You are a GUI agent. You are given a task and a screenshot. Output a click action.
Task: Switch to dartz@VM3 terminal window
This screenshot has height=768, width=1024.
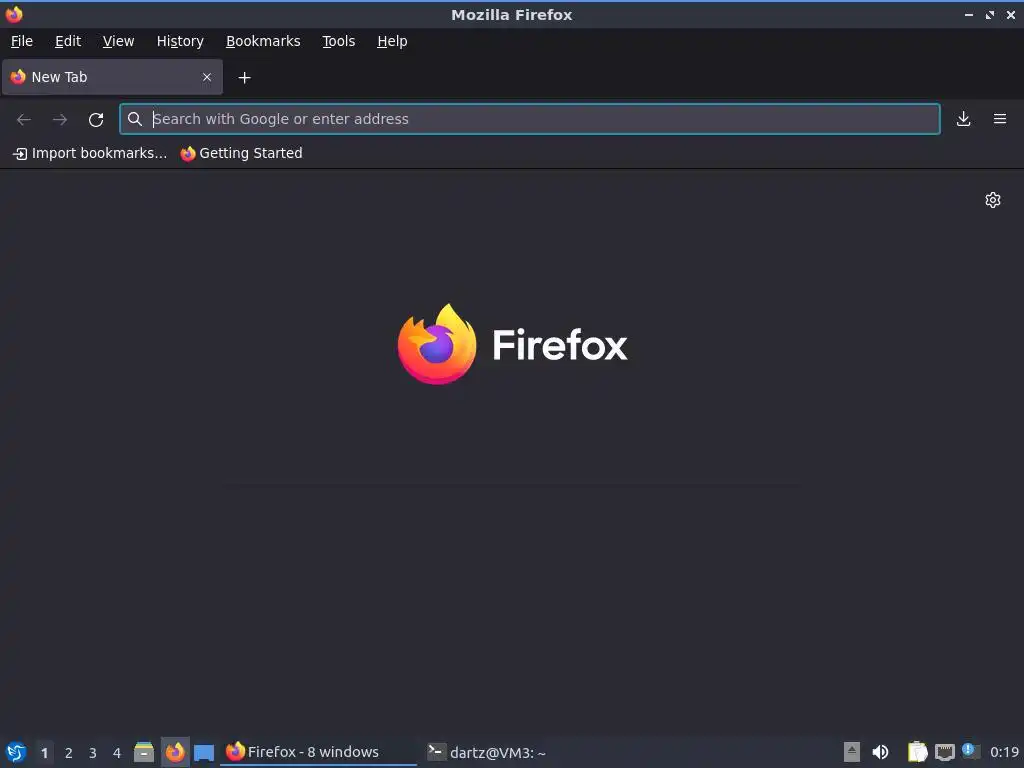[x=487, y=752]
